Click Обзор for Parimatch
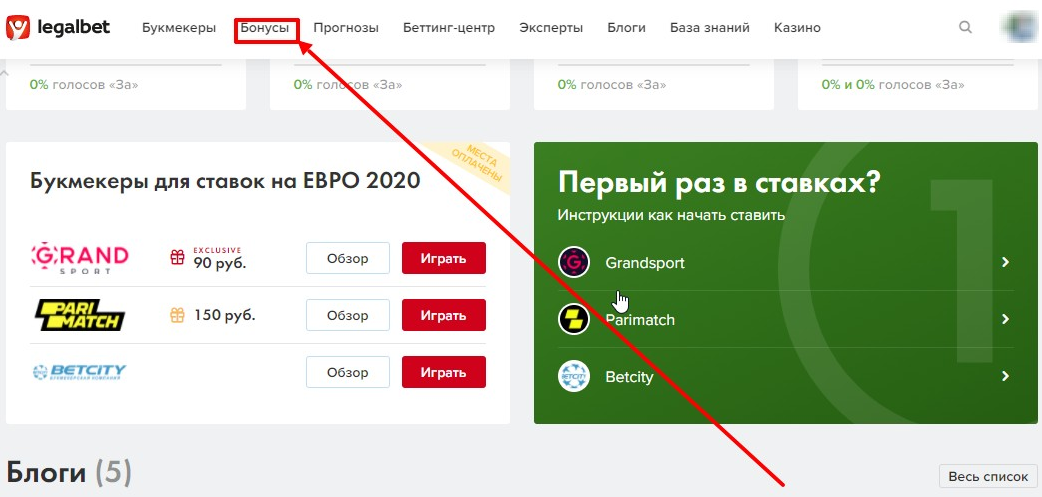 coord(348,315)
